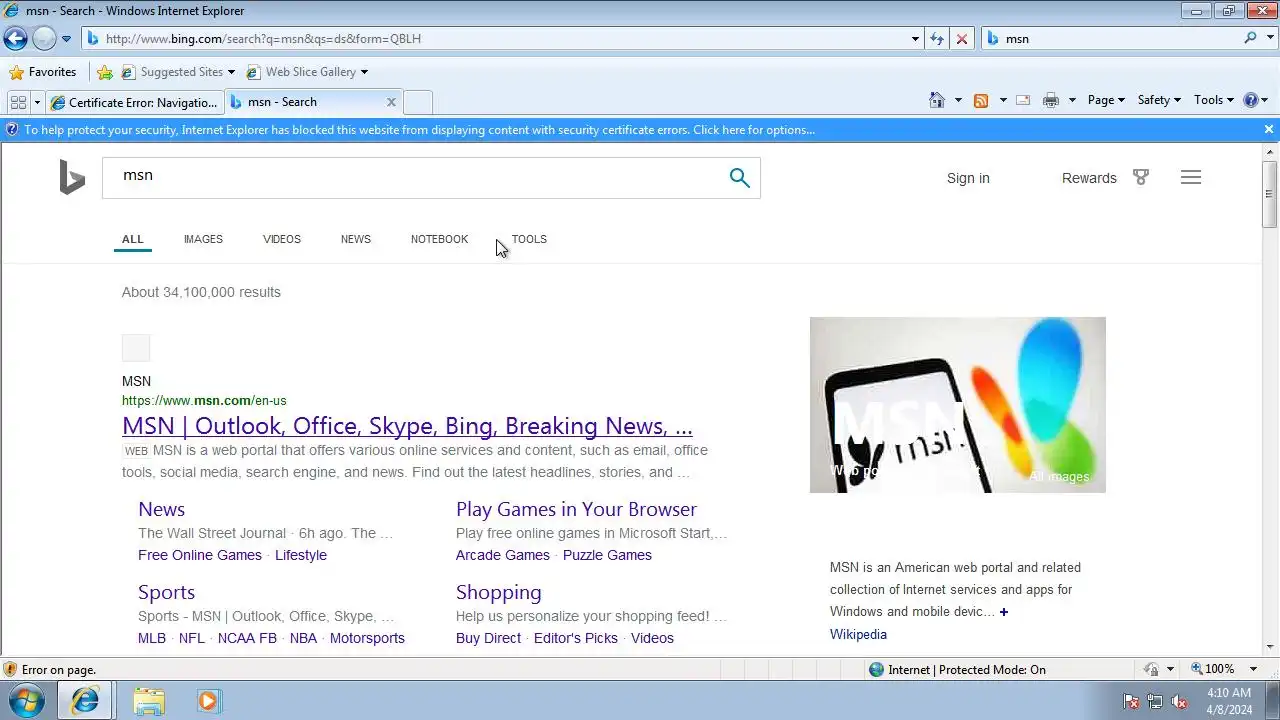
Task: Expand MSN description with plus icon
Action: click(1004, 612)
